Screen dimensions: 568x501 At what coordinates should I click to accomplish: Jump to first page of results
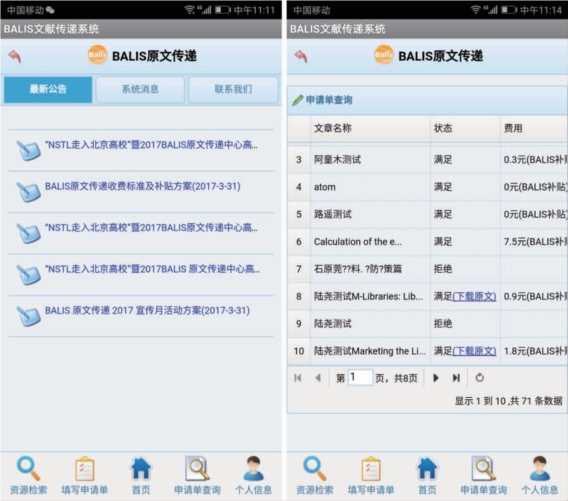[x=298, y=378]
